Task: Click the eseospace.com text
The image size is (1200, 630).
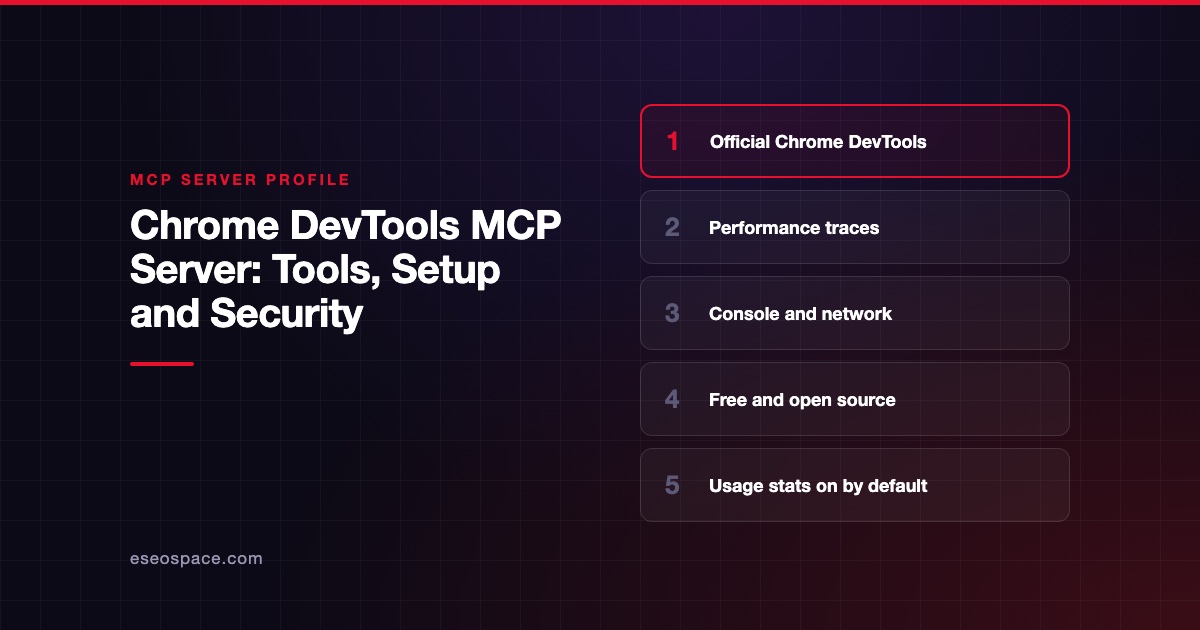Action: 196,559
